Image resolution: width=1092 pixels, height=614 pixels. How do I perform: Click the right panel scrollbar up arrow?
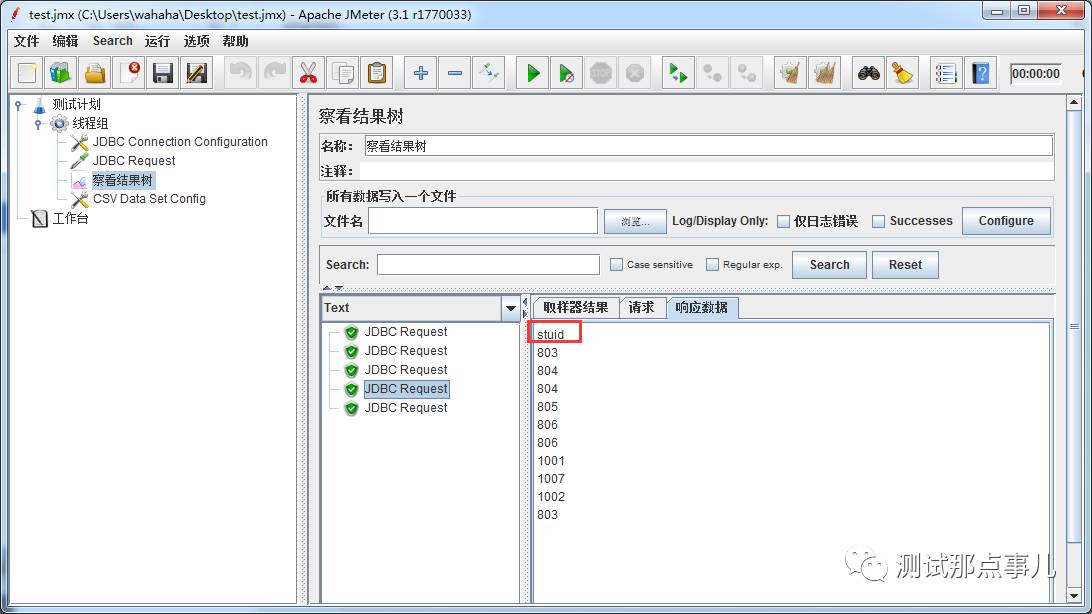point(1074,103)
